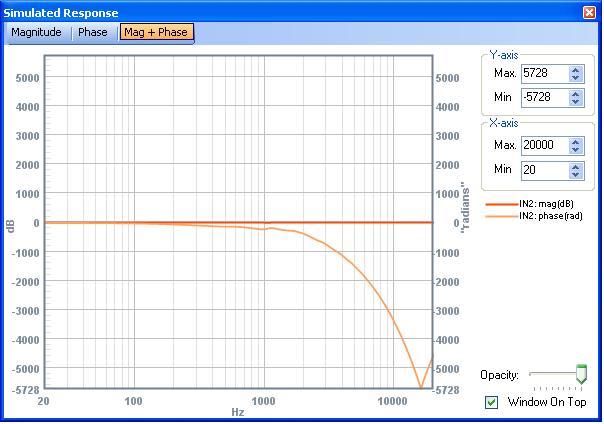Increase the X-axis Max value
Viewport: 604px width, 424px height.
tap(576, 142)
